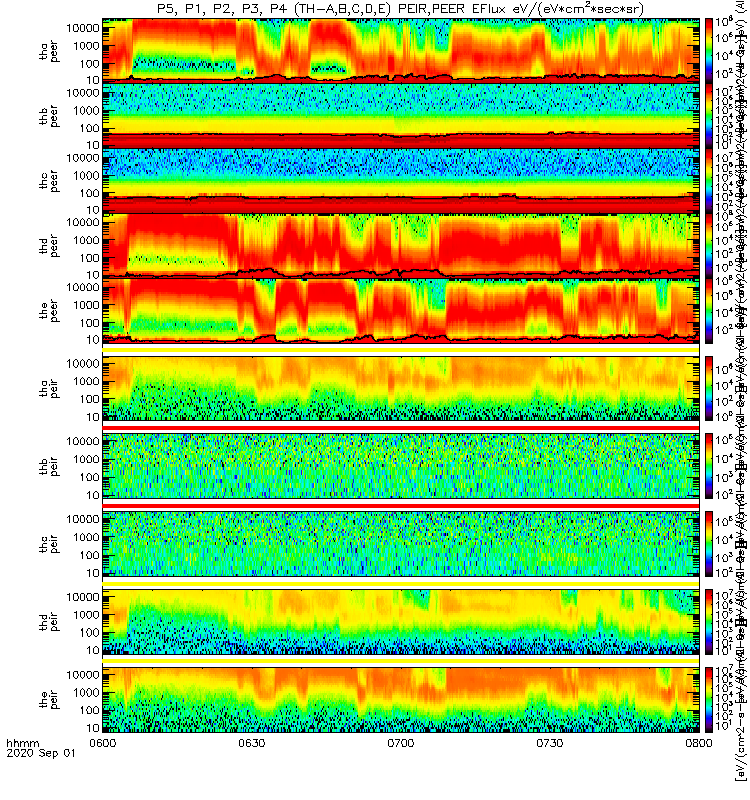Viewport: 750px width, 800px height.
Task: Click the color bar beside thd peir panel
Action: pyautogui.click(x=709, y=621)
